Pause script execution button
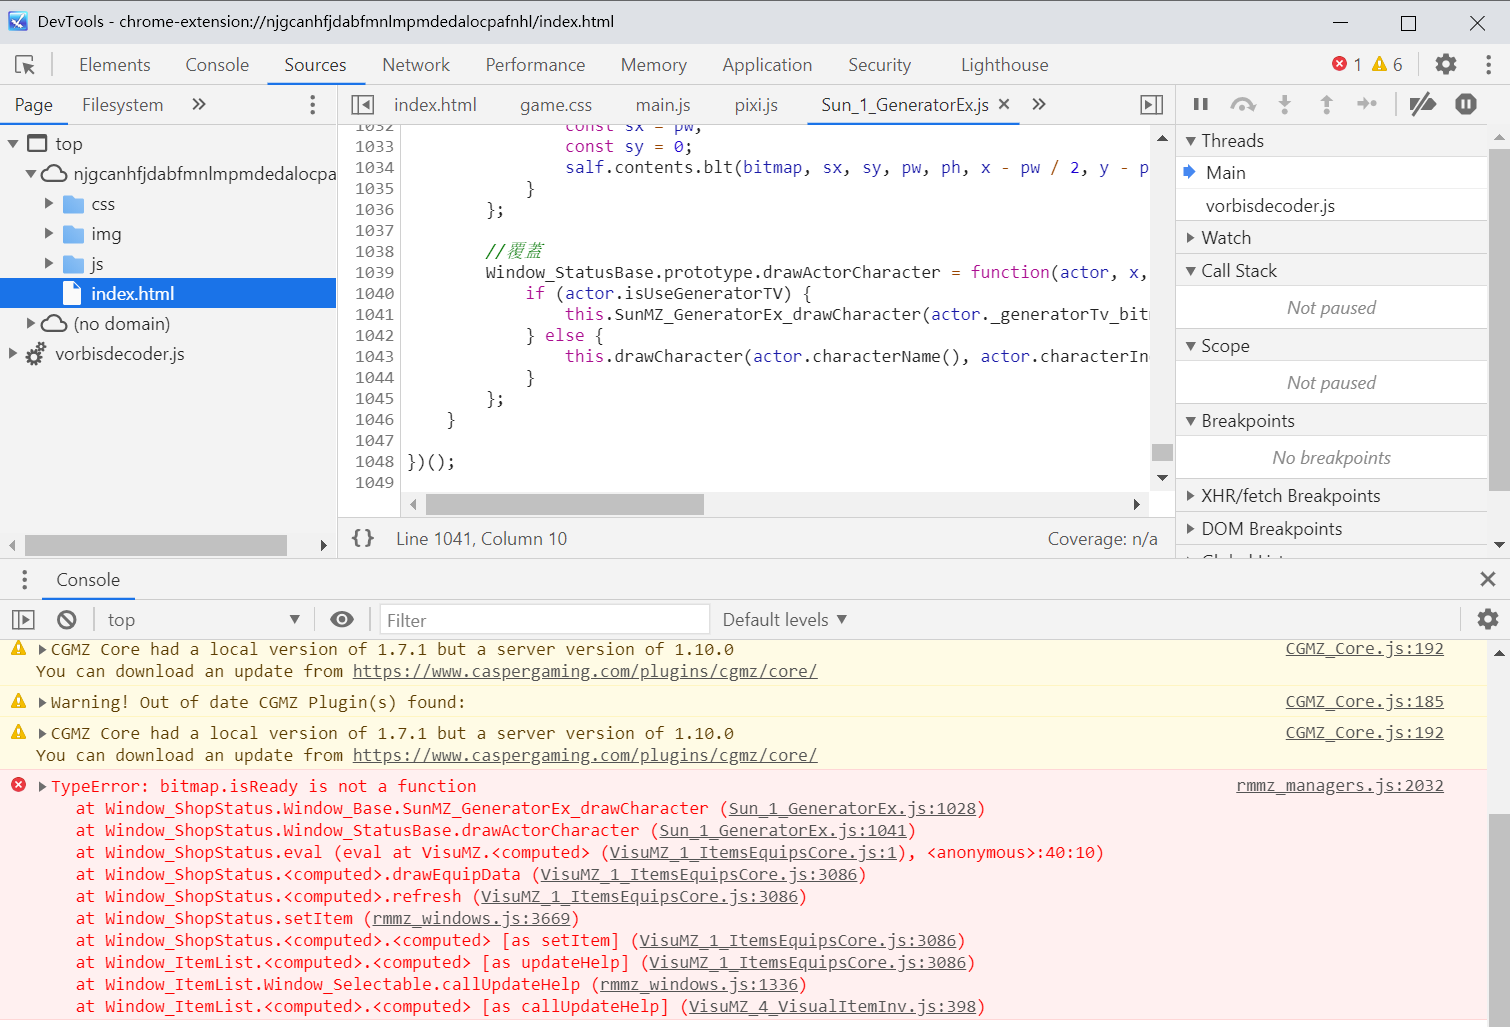Screen dimensions: 1510x1027 click(1201, 104)
